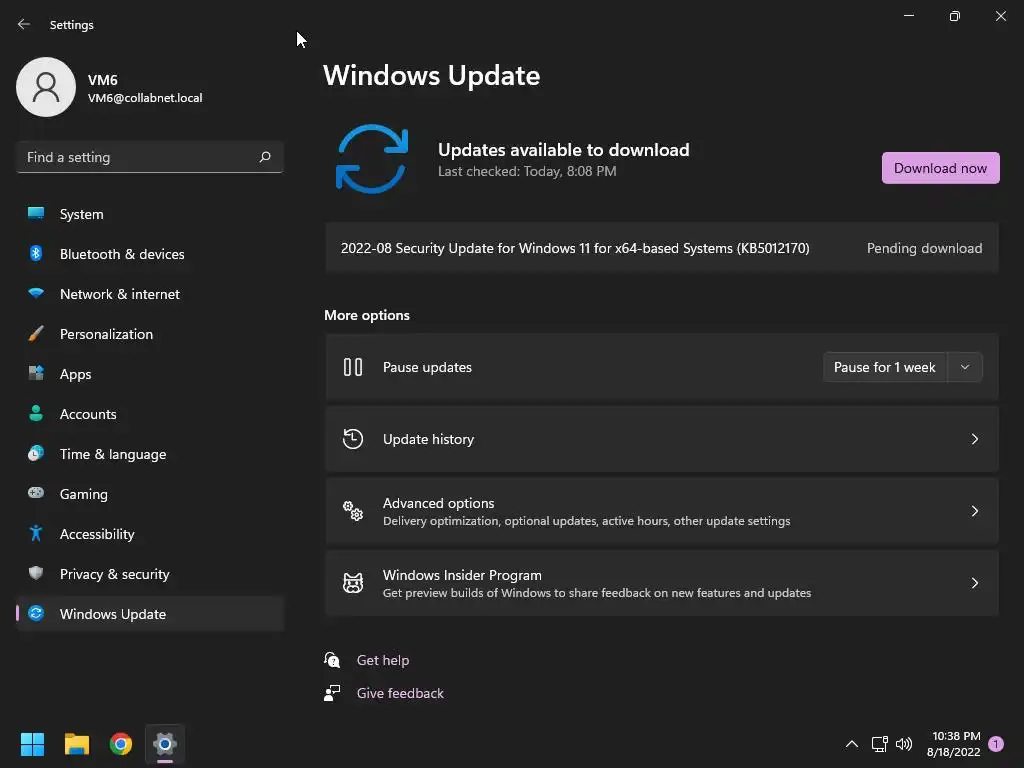Select Time & language in sidebar
The image size is (1024, 768).
coord(112,454)
